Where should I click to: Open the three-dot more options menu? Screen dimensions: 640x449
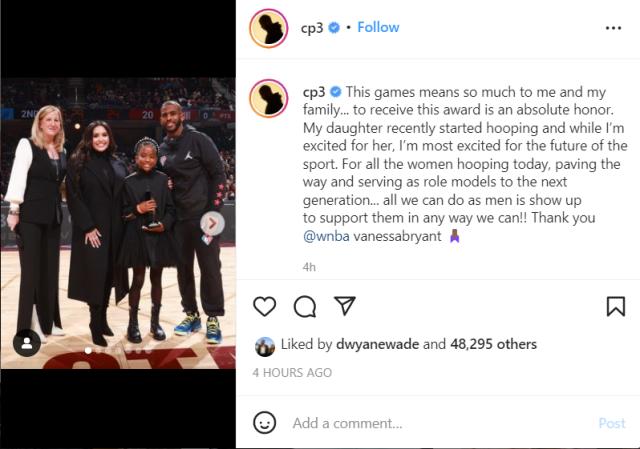tap(613, 28)
